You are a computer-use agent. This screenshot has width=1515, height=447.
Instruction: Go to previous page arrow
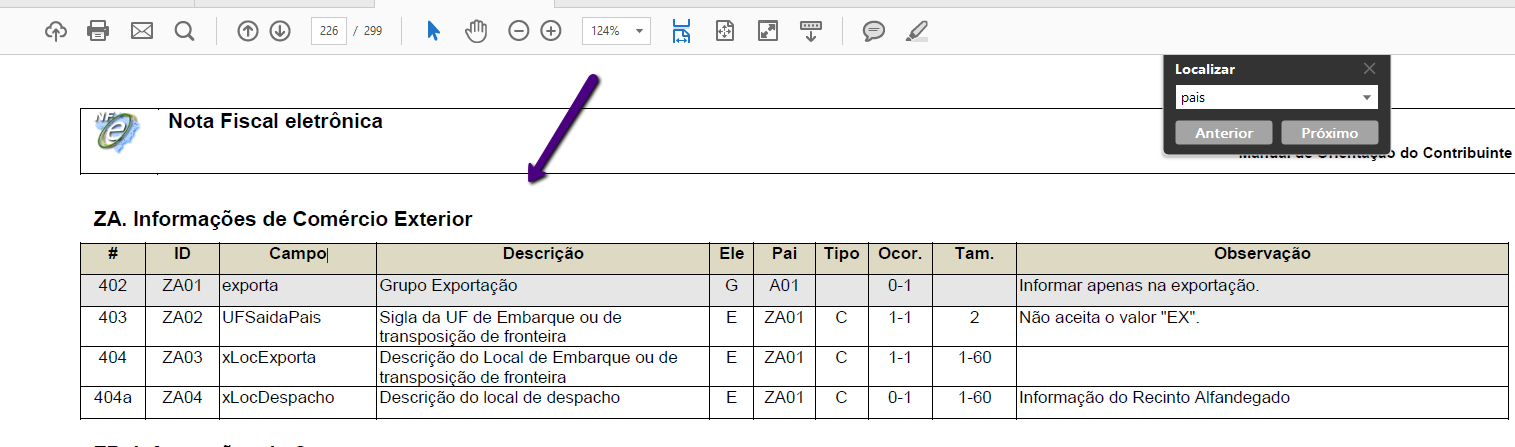pos(248,31)
